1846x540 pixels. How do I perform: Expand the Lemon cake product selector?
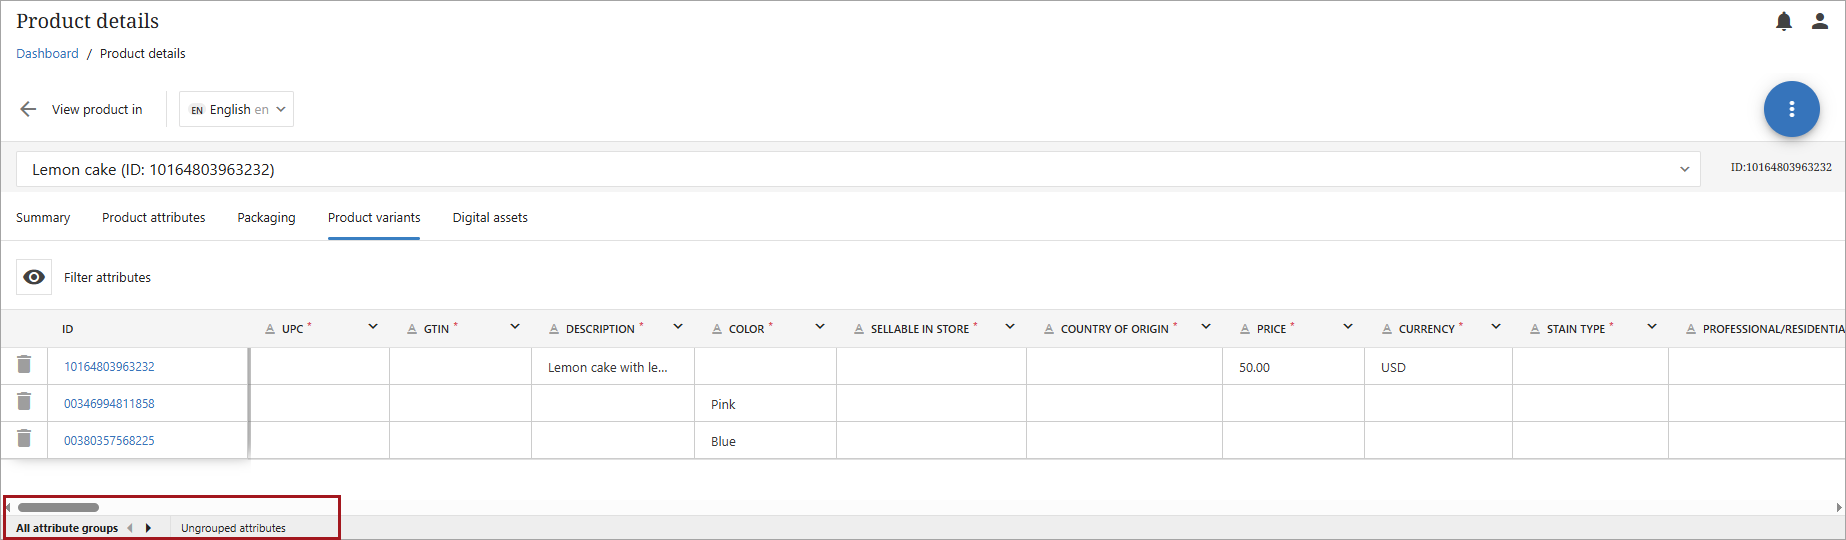coord(1684,169)
